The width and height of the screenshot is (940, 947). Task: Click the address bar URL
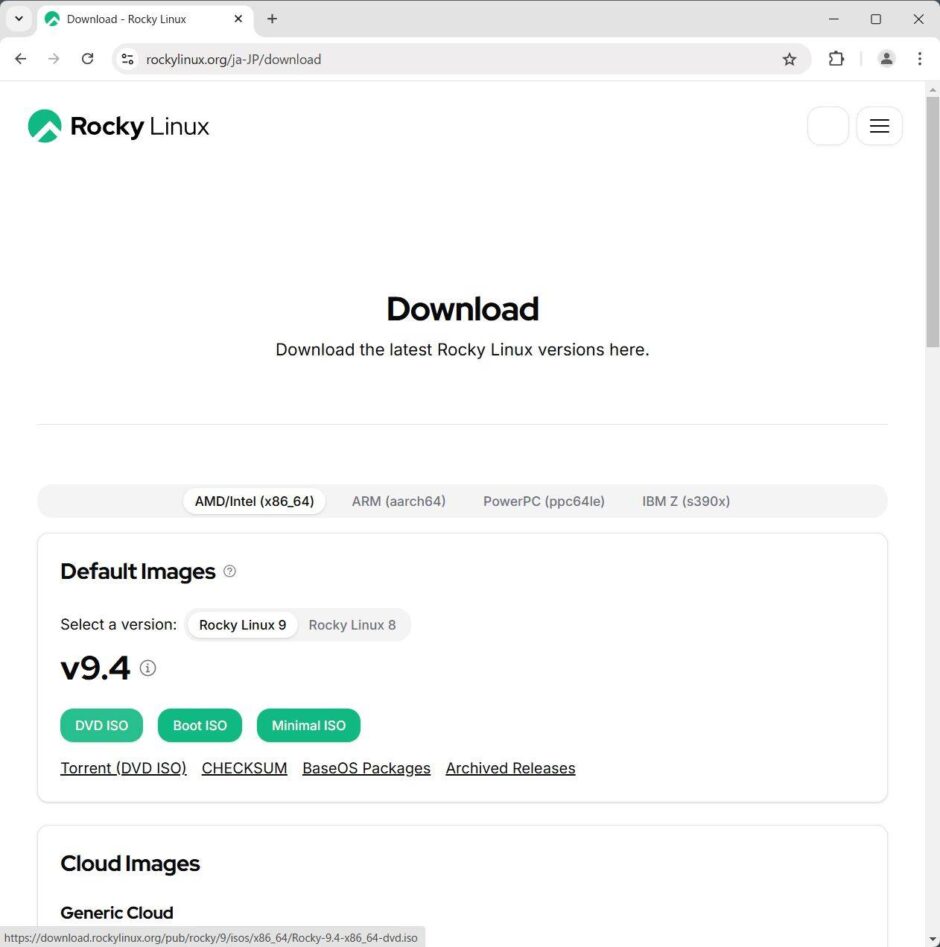coord(233,59)
